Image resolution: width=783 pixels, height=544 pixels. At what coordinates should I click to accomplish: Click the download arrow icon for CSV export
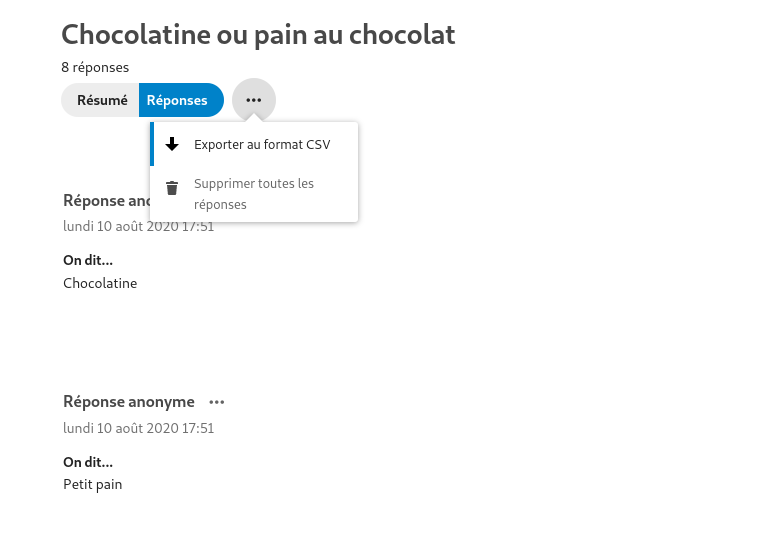pyautogui.click(x=172, y=144)
